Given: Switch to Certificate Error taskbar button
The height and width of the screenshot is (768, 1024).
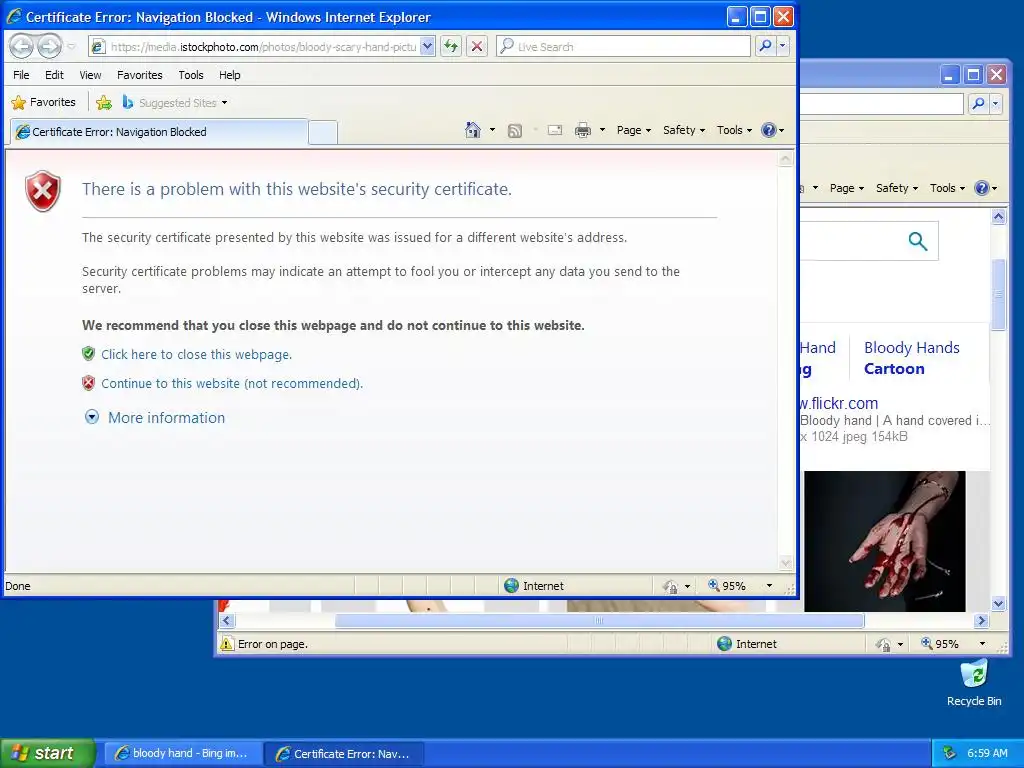Looking at the screenshot, I should point(344,754).
